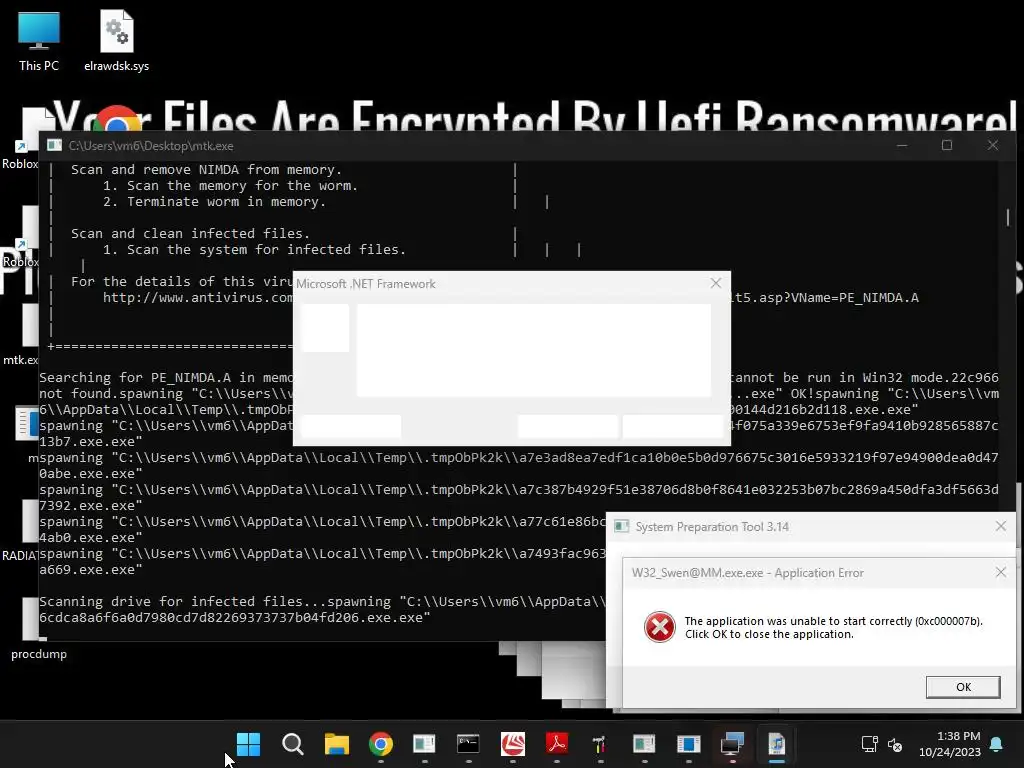
Task: Click the music file taskbar icon
Action: coord(776,744)
